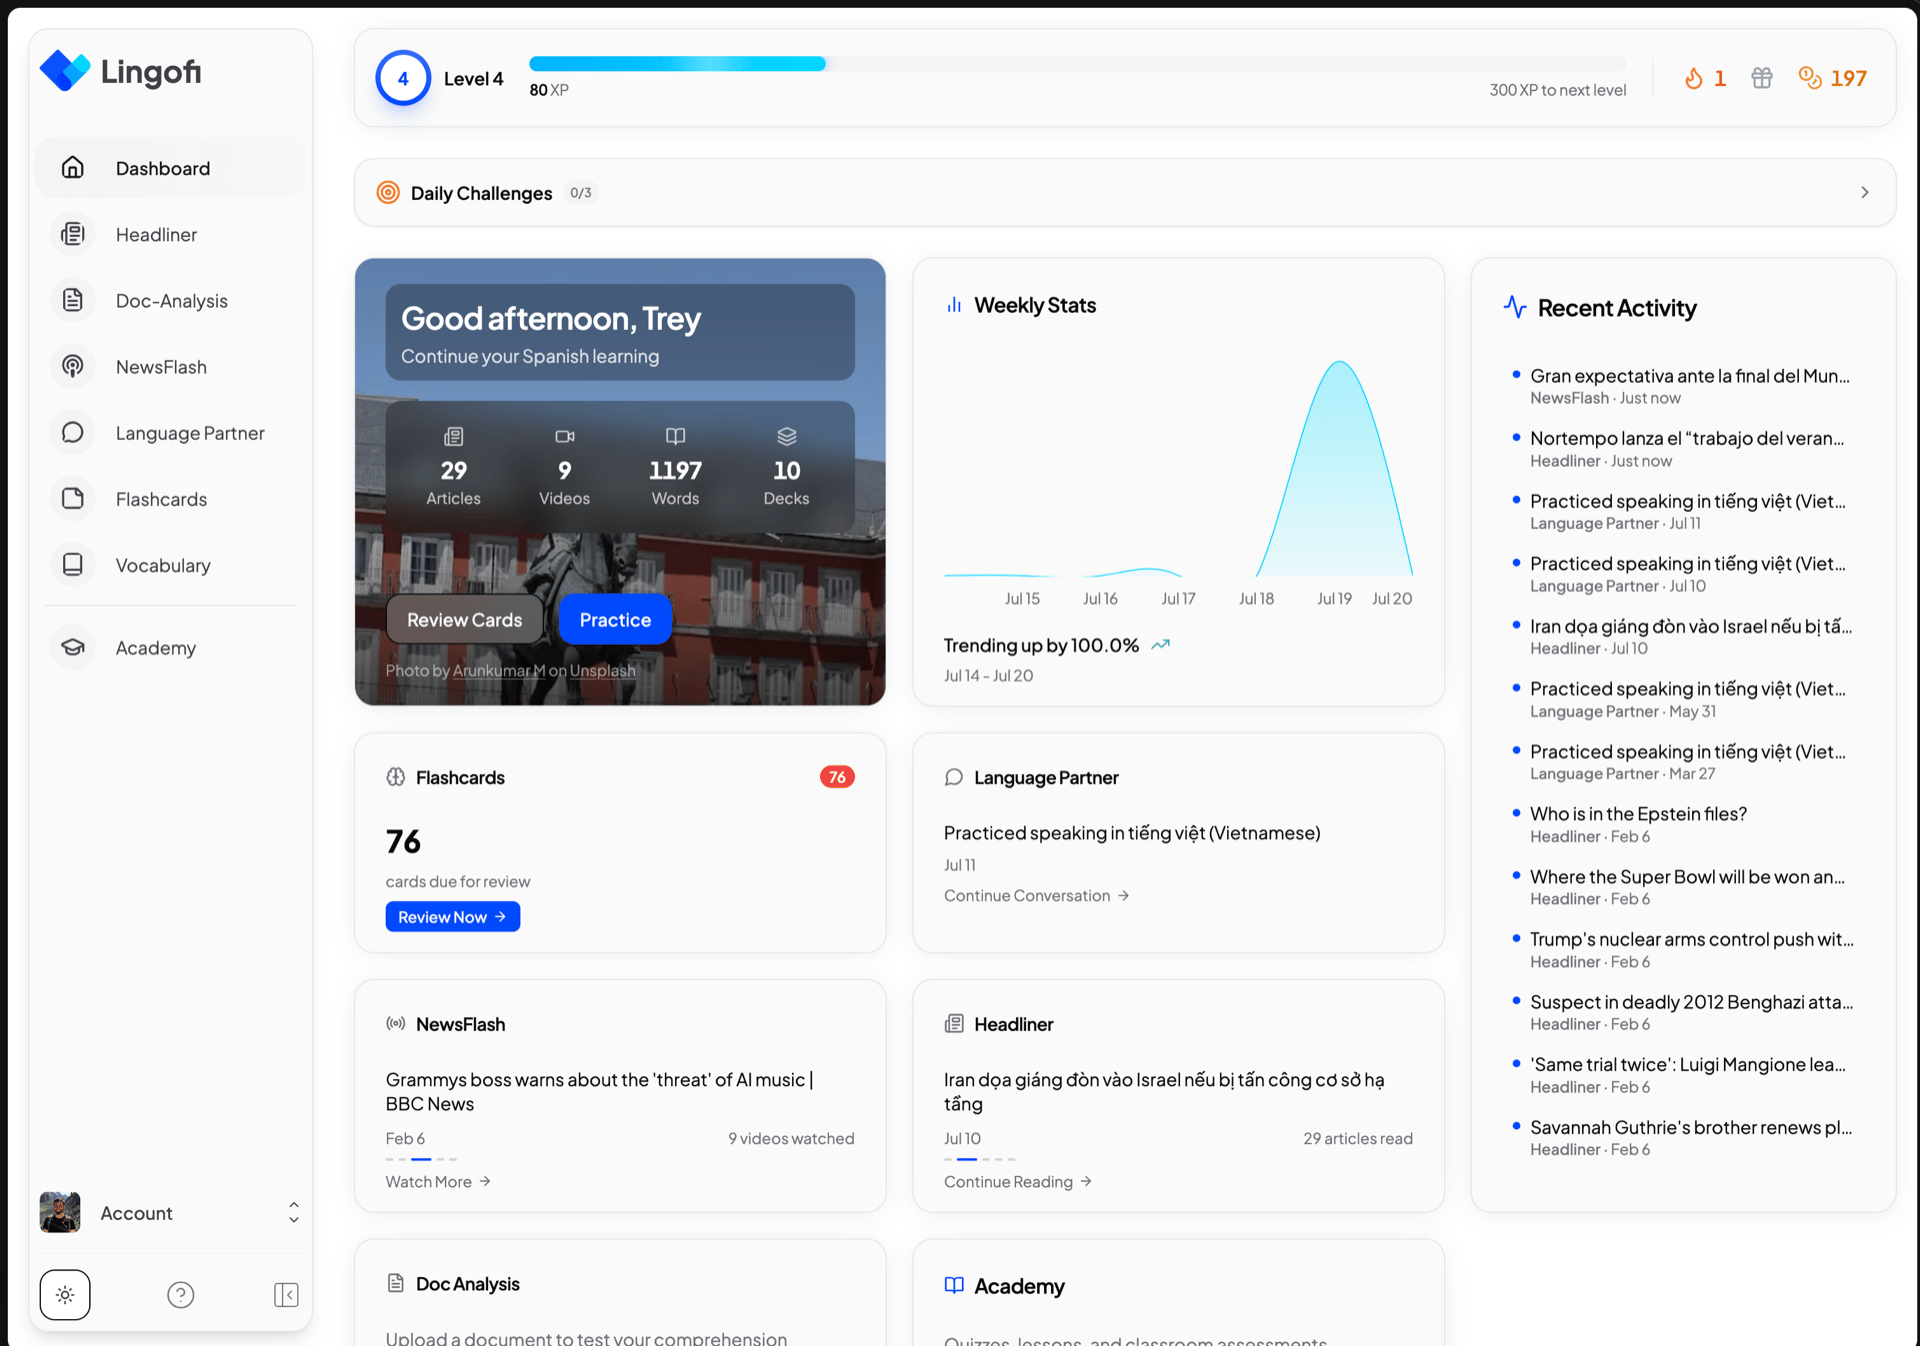Screen dimensions: 1920x1346
Task: Click the Review Cards button
Action: 464,619
